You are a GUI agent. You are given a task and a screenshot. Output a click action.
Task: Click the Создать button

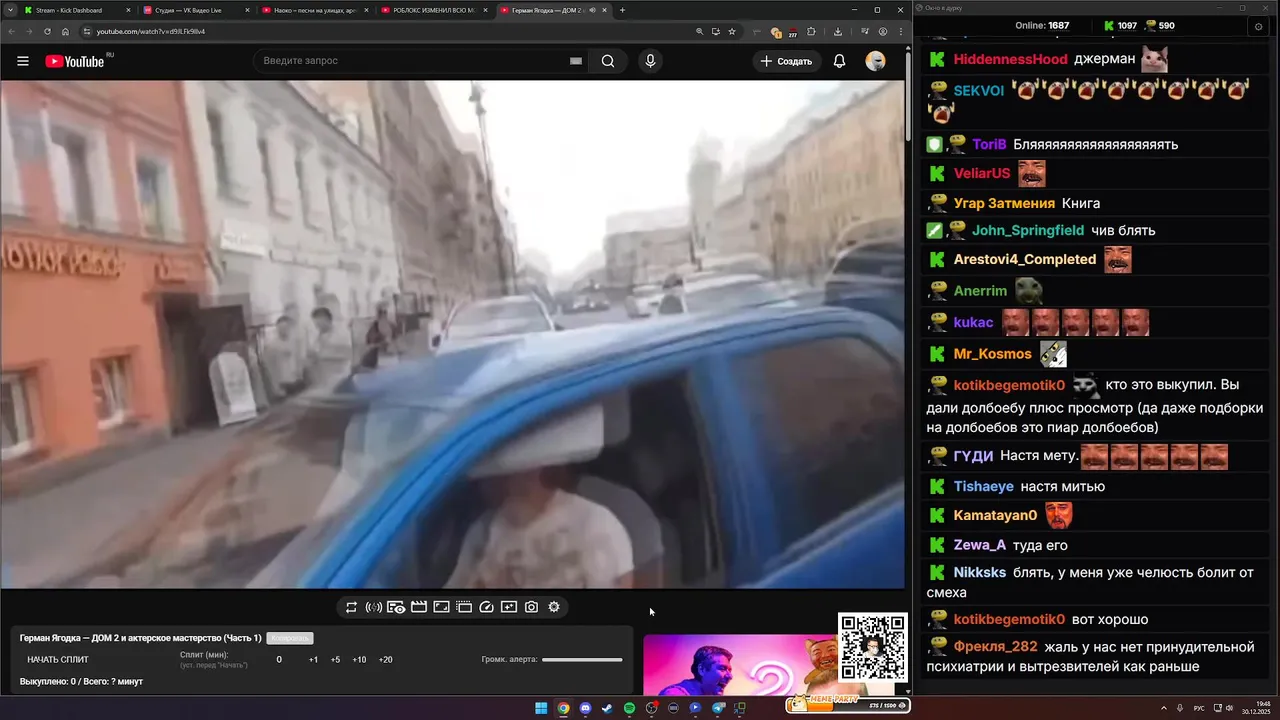click(x=786, y=61)
